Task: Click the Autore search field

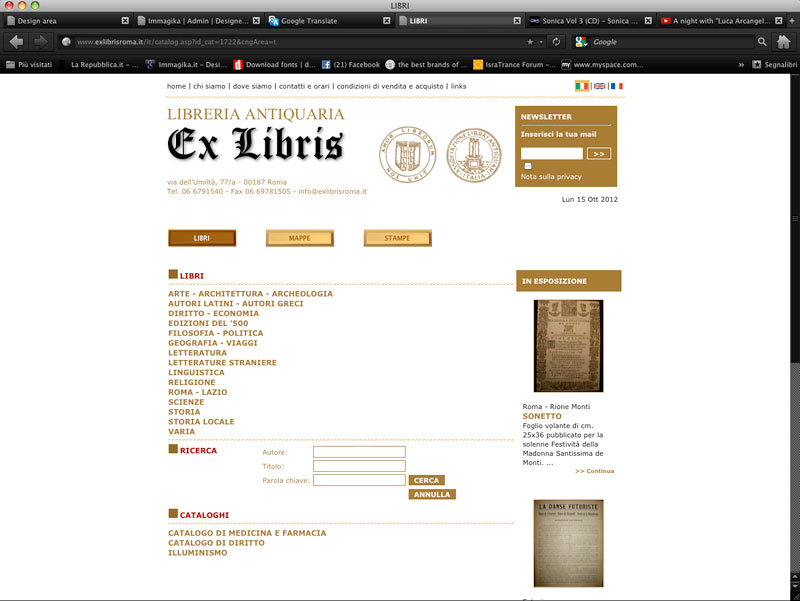Action: (359, 452)
